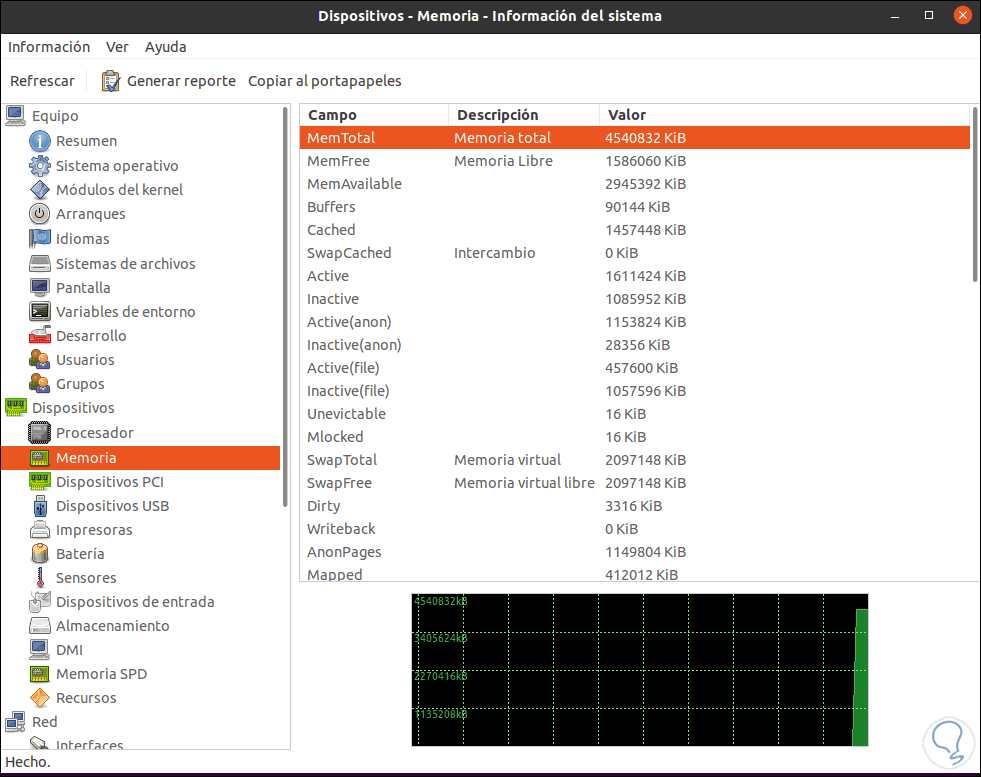Click the Recursos diamond icon
The width and height of the screenshot is (981, 777).
coord(40,698)
